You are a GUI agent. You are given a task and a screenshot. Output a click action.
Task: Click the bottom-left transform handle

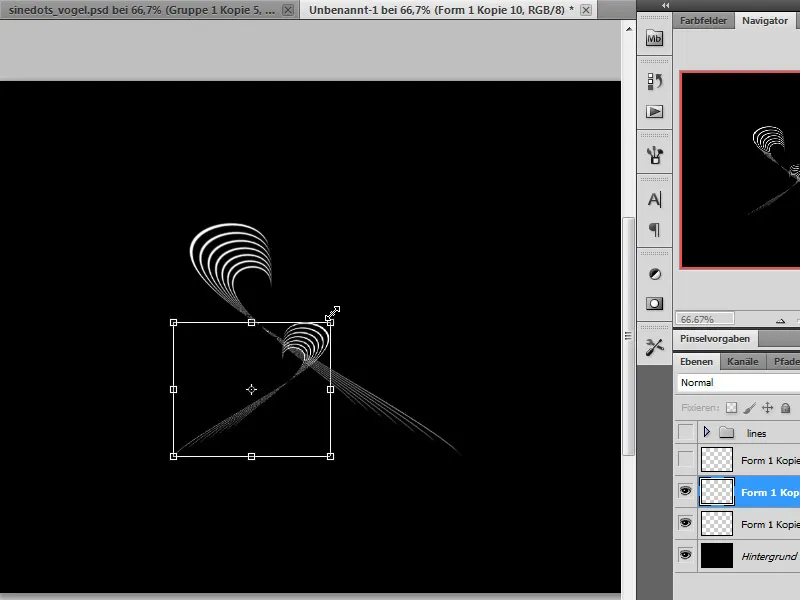click(173, 457)
